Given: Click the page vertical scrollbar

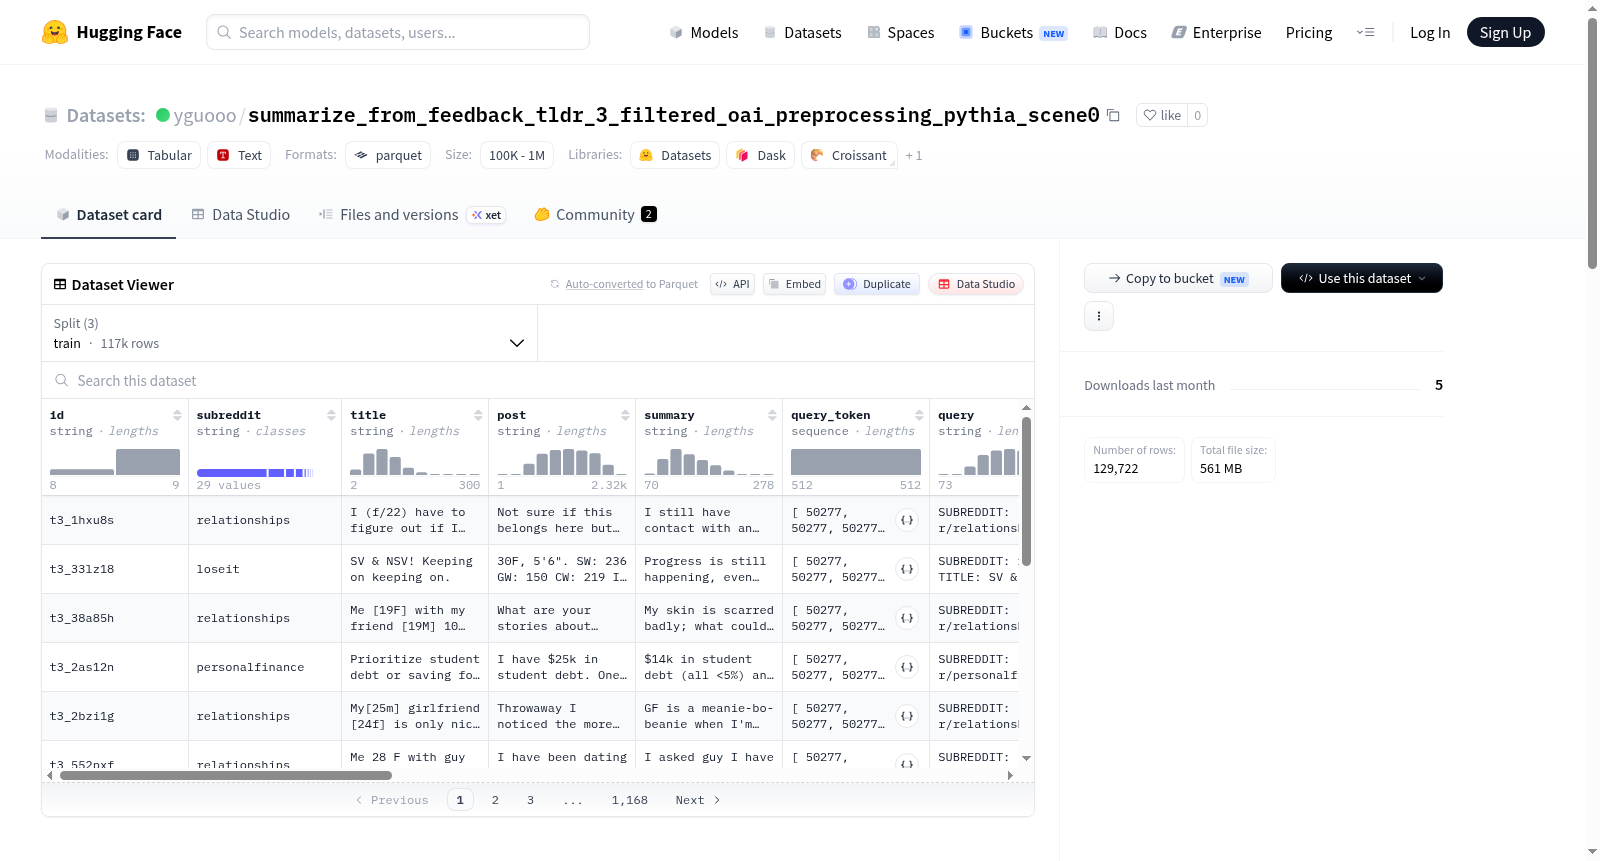Looking at the screenshot, I should point(1592,143).
